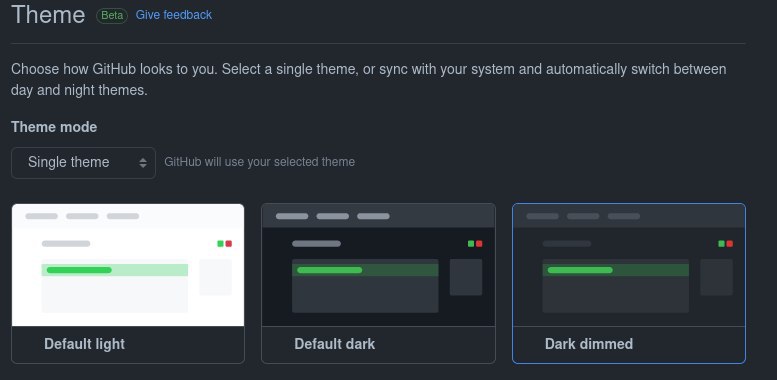Choose the Default light label
The height and width of the screenshot is (380, 777).
(84, 344)
